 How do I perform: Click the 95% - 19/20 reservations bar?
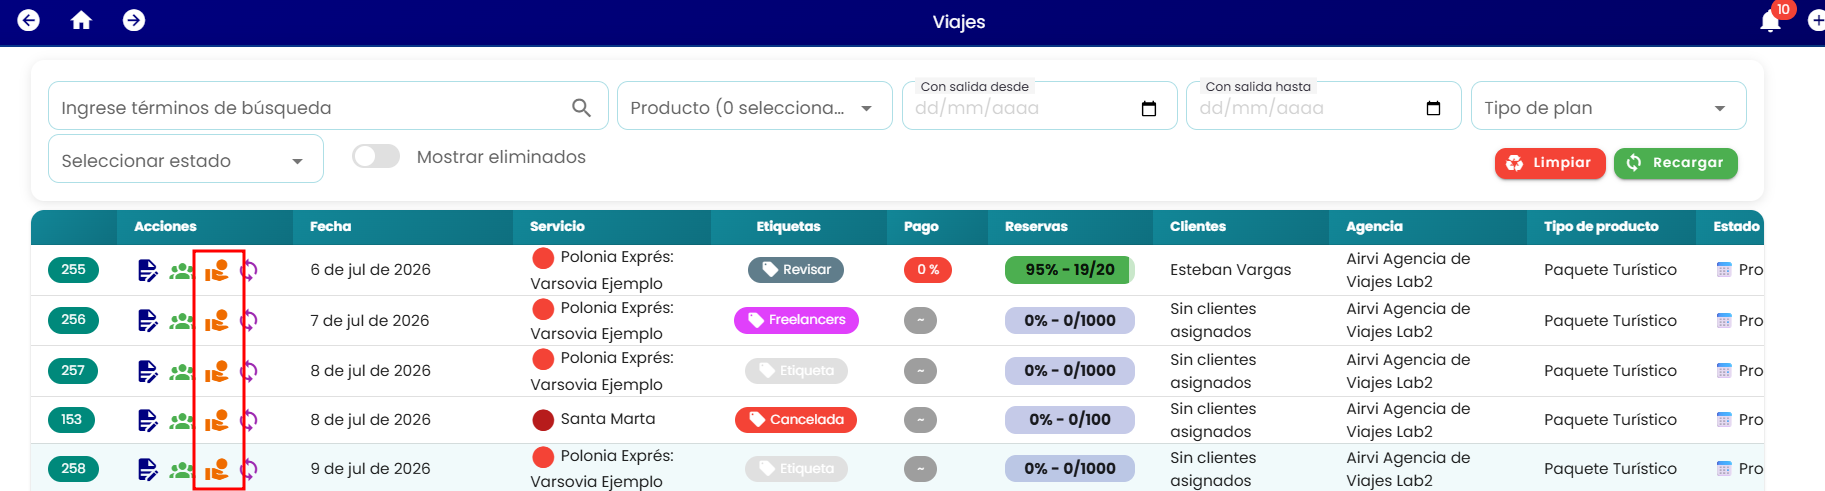point(1070,270)
